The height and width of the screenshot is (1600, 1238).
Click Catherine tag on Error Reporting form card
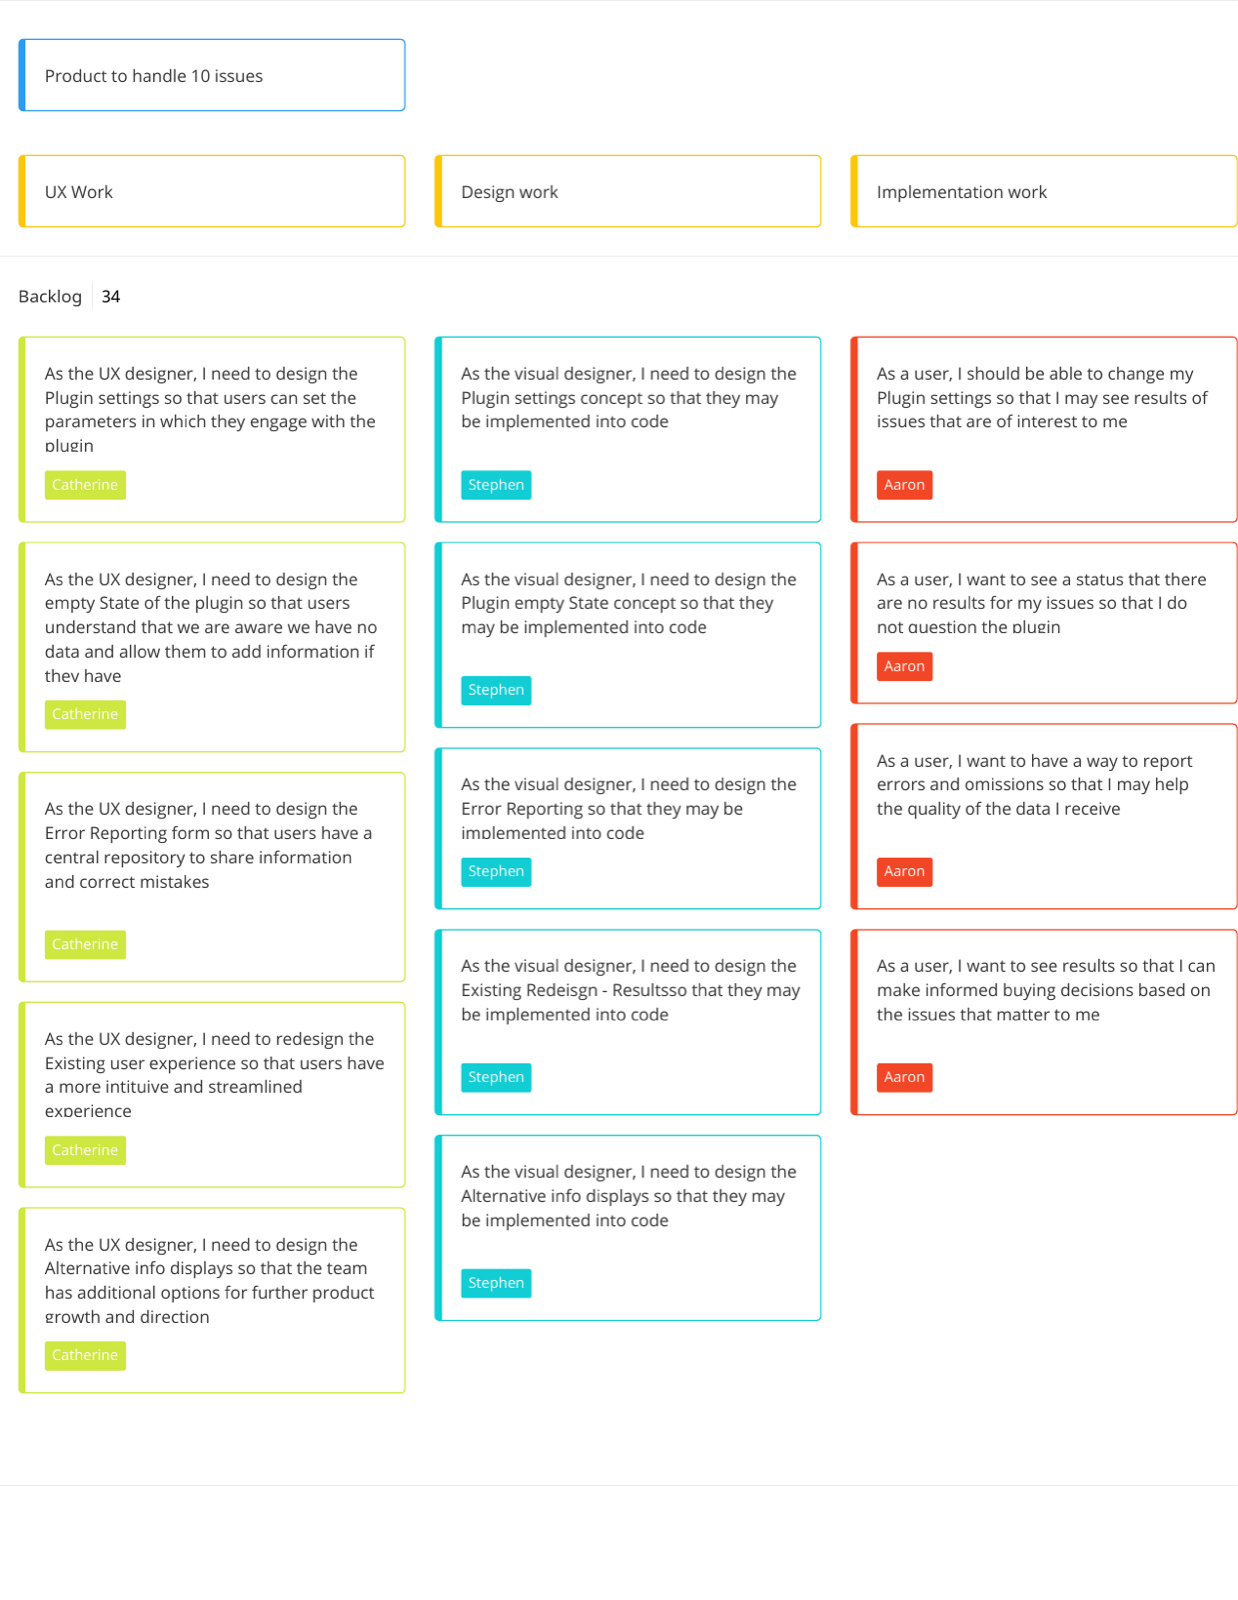point(85,944)
